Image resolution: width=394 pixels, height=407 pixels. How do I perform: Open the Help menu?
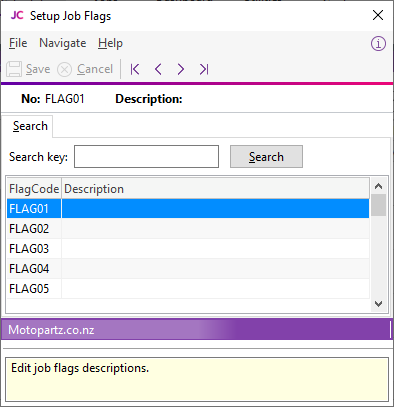click(110, 43)
